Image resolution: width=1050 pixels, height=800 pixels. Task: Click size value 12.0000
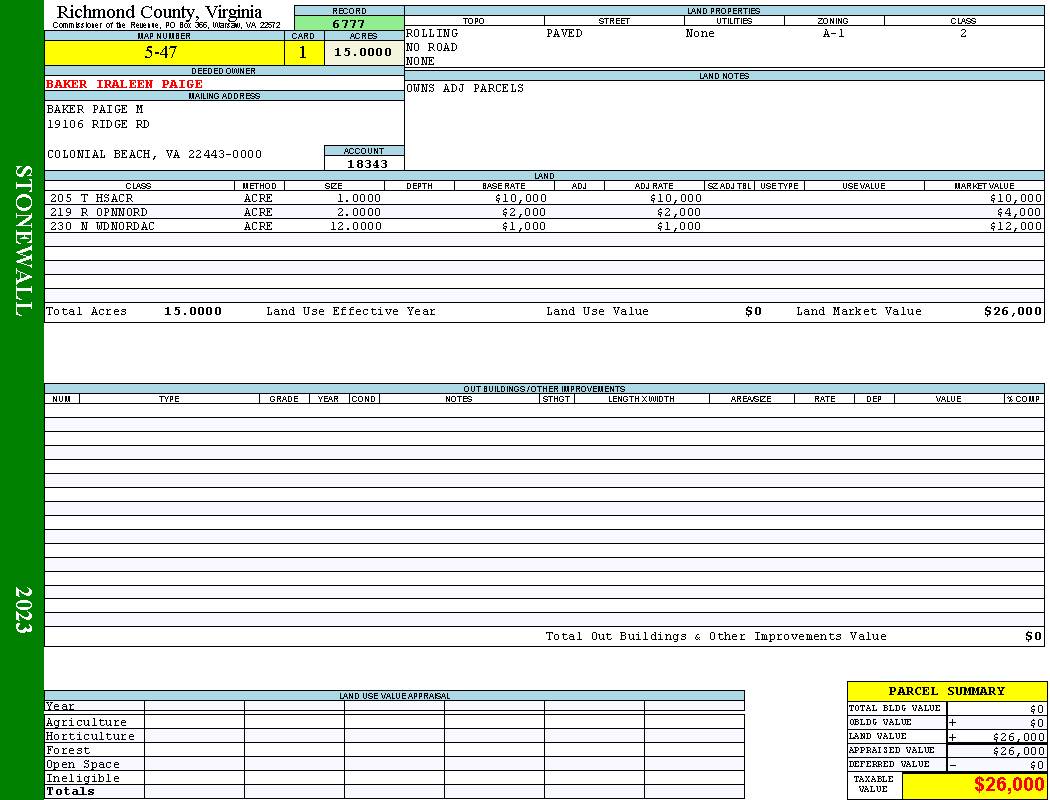356,226
